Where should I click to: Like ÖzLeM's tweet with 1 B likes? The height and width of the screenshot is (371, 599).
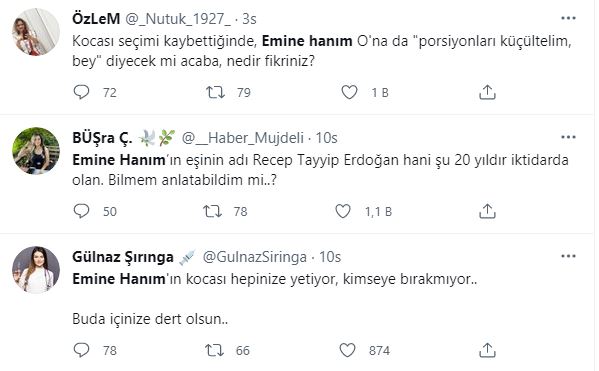click(x=349, y=92)
